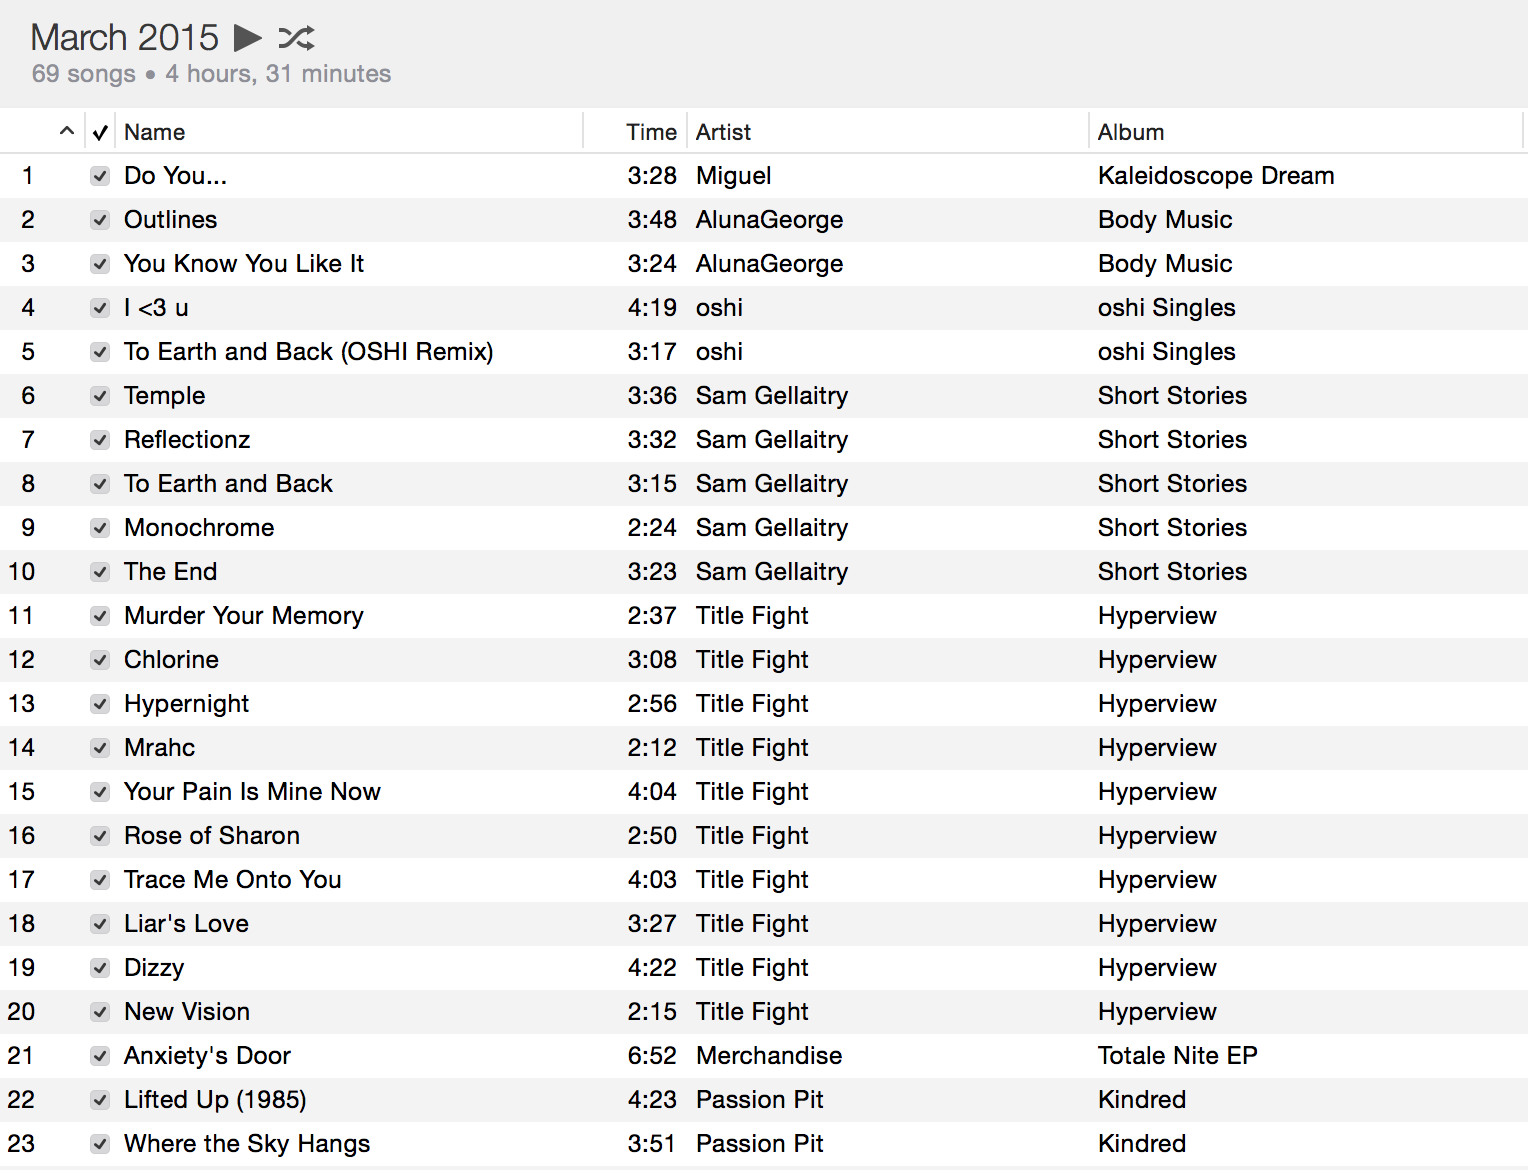This screenshot has width=1528, height=1170.
Task: Toggle checkbox for Temple
Action: pyautogui.click(x=100, y=396)
